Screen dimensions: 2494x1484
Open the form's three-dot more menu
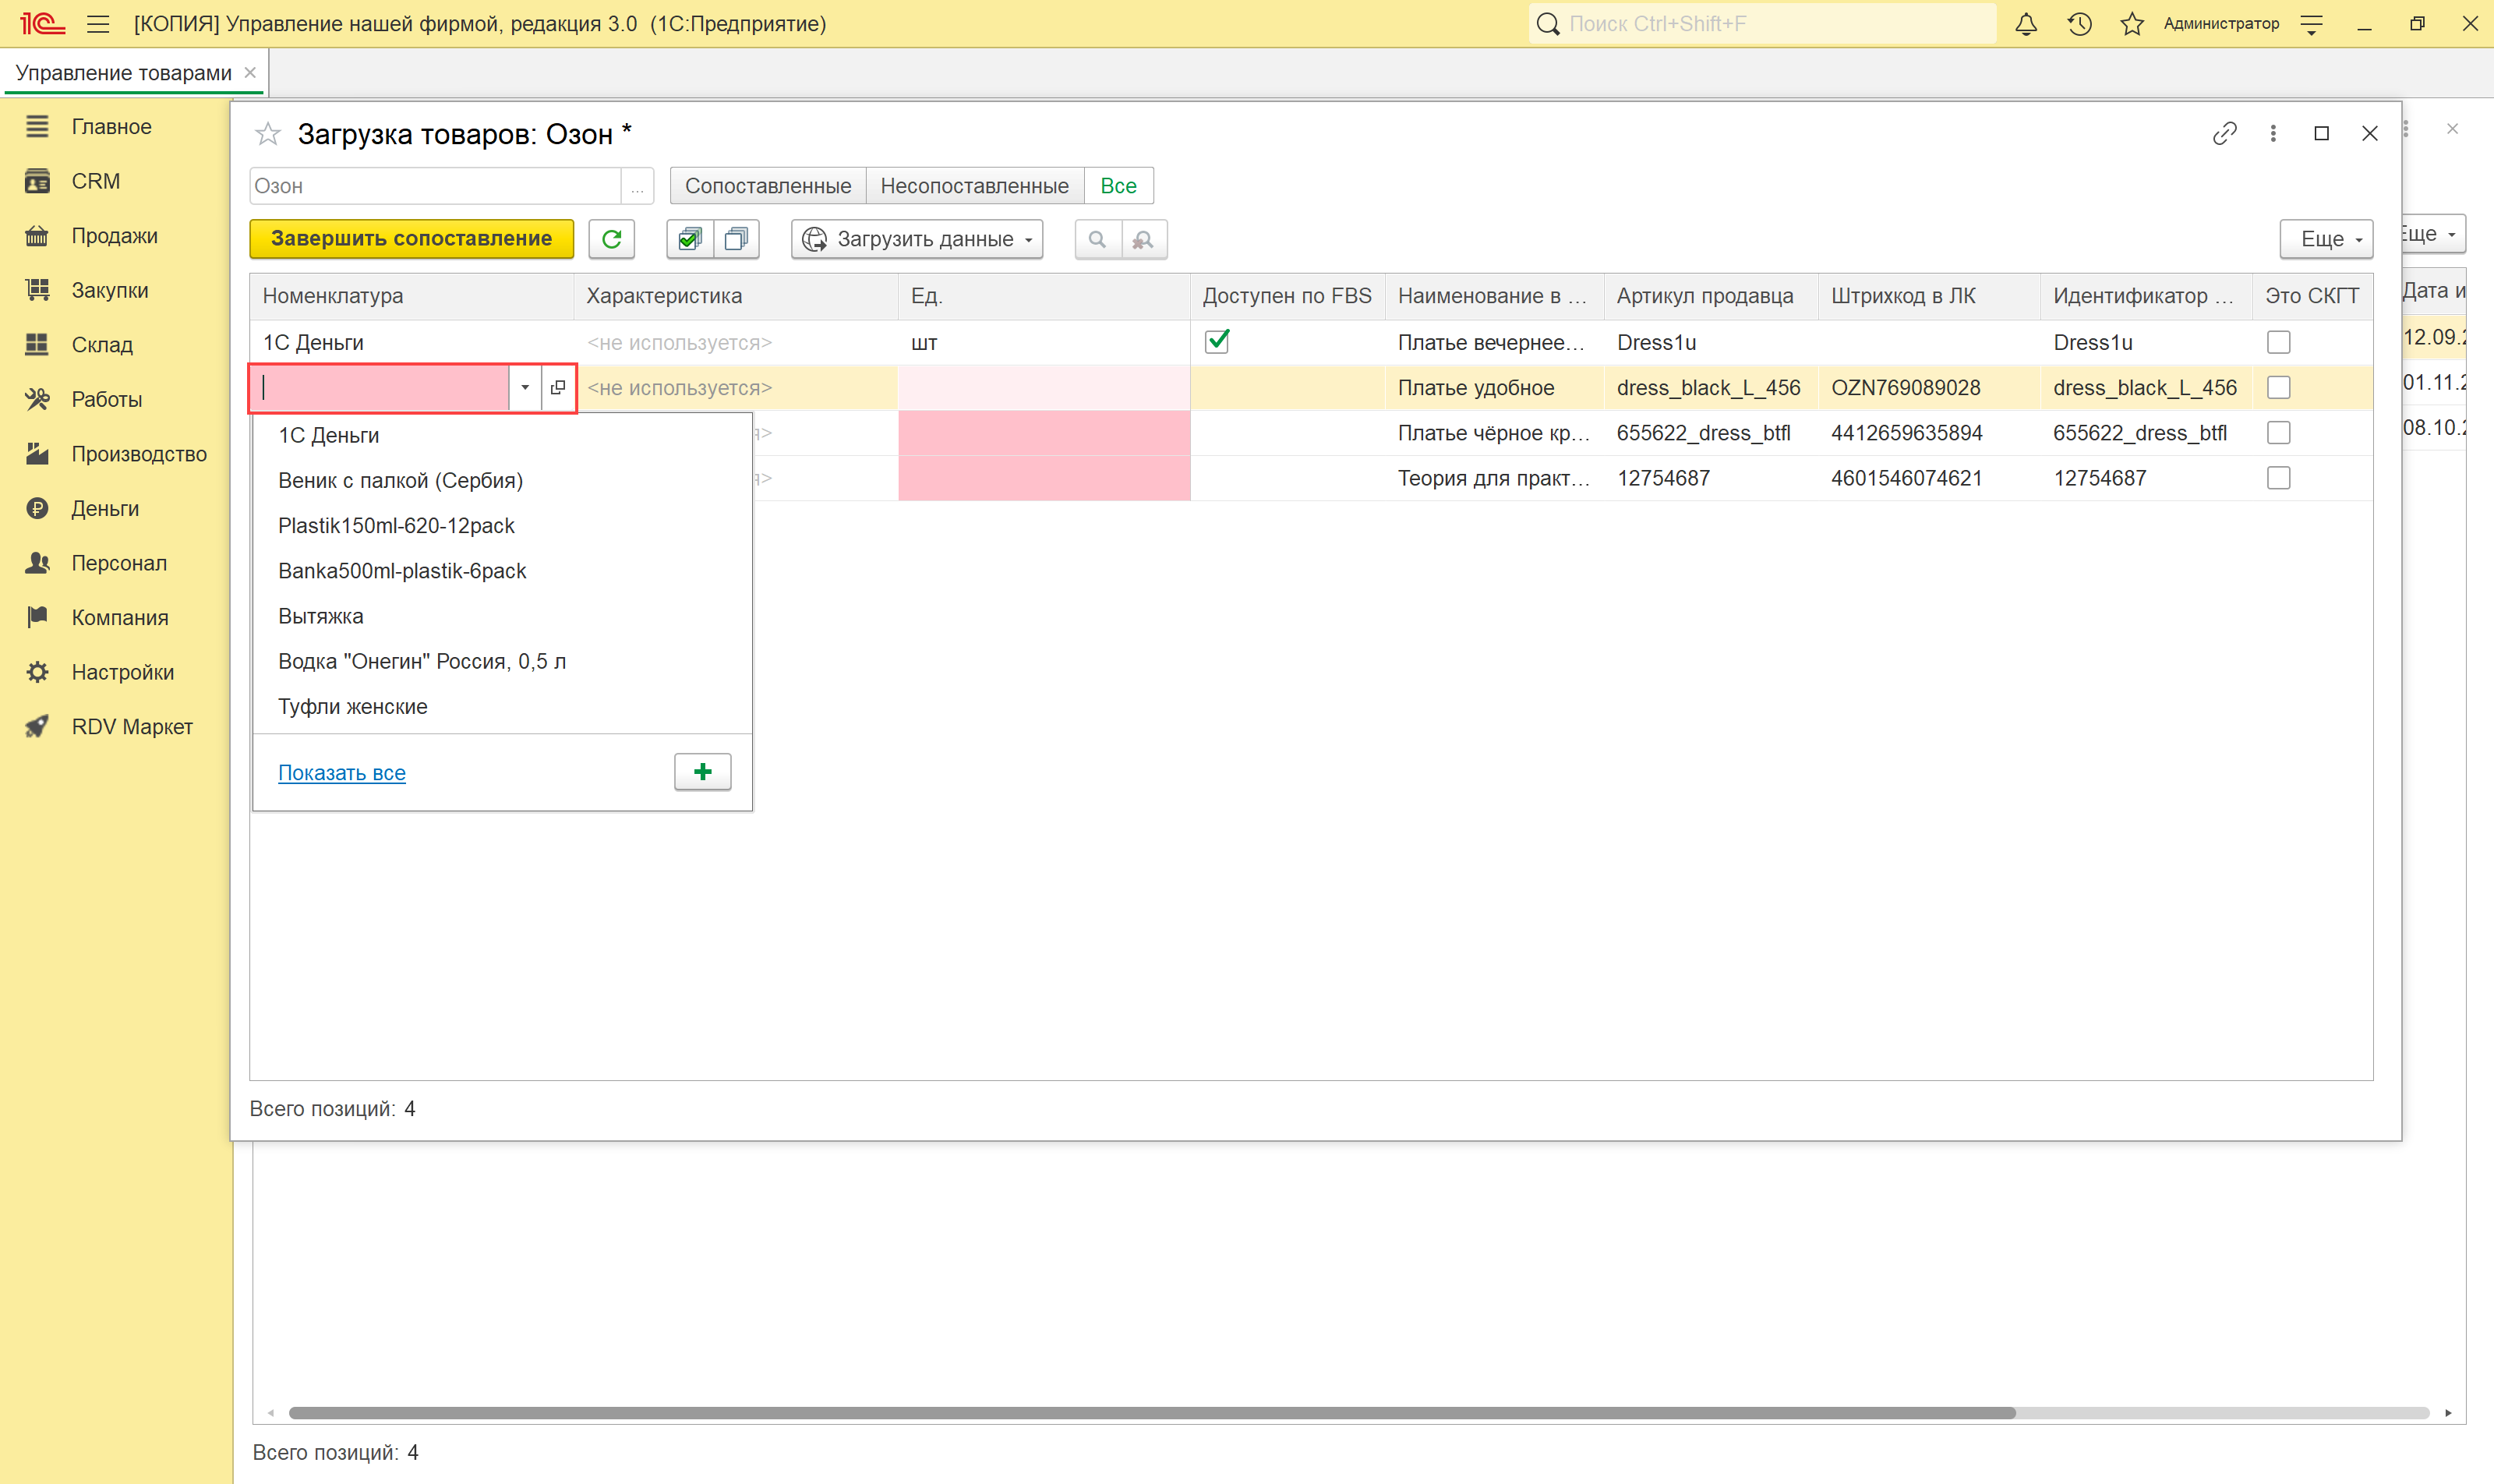point(2273,133)
